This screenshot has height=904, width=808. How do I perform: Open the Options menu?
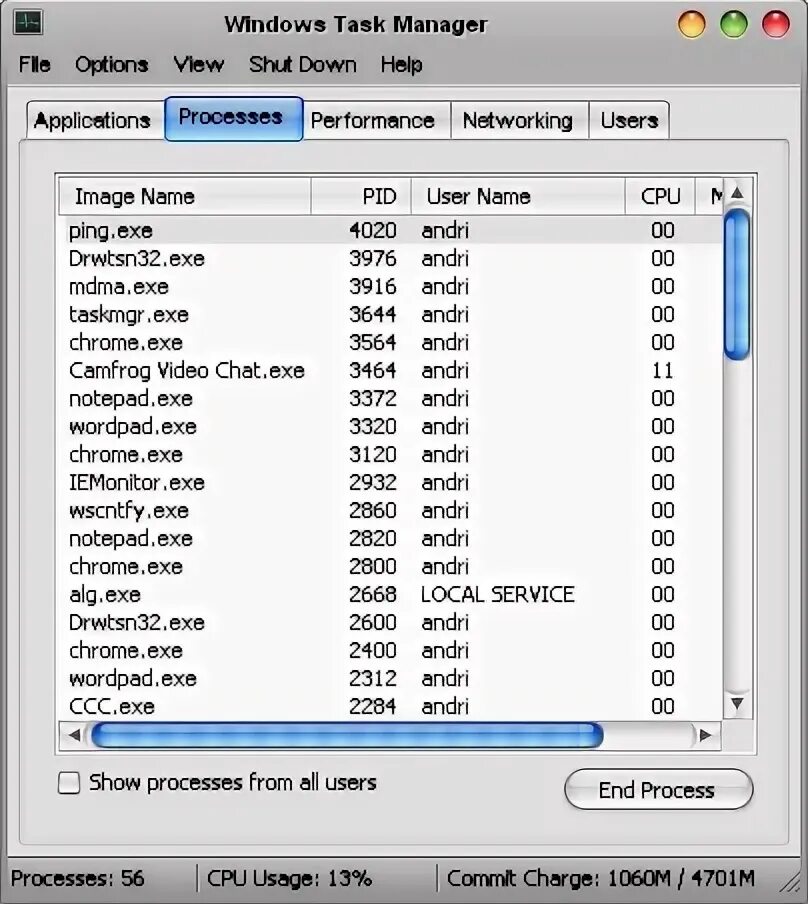point(111,64)
